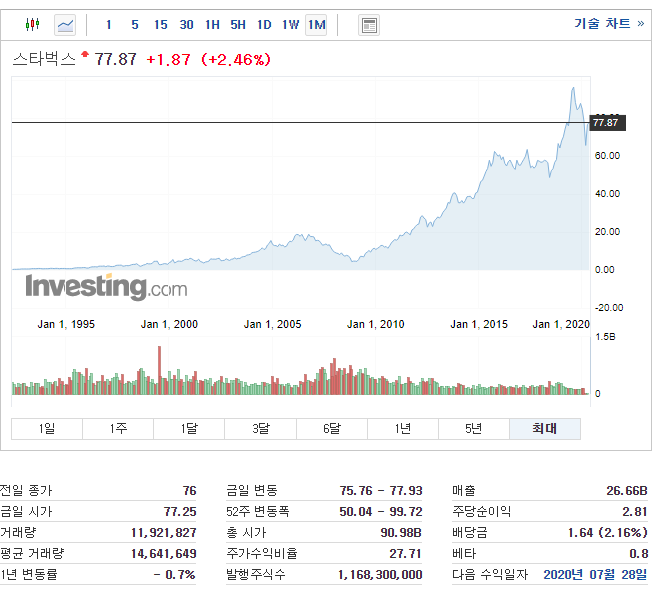
Task: Choose the 1W interval
Action: pyautogui.click(x=290, y=25)
